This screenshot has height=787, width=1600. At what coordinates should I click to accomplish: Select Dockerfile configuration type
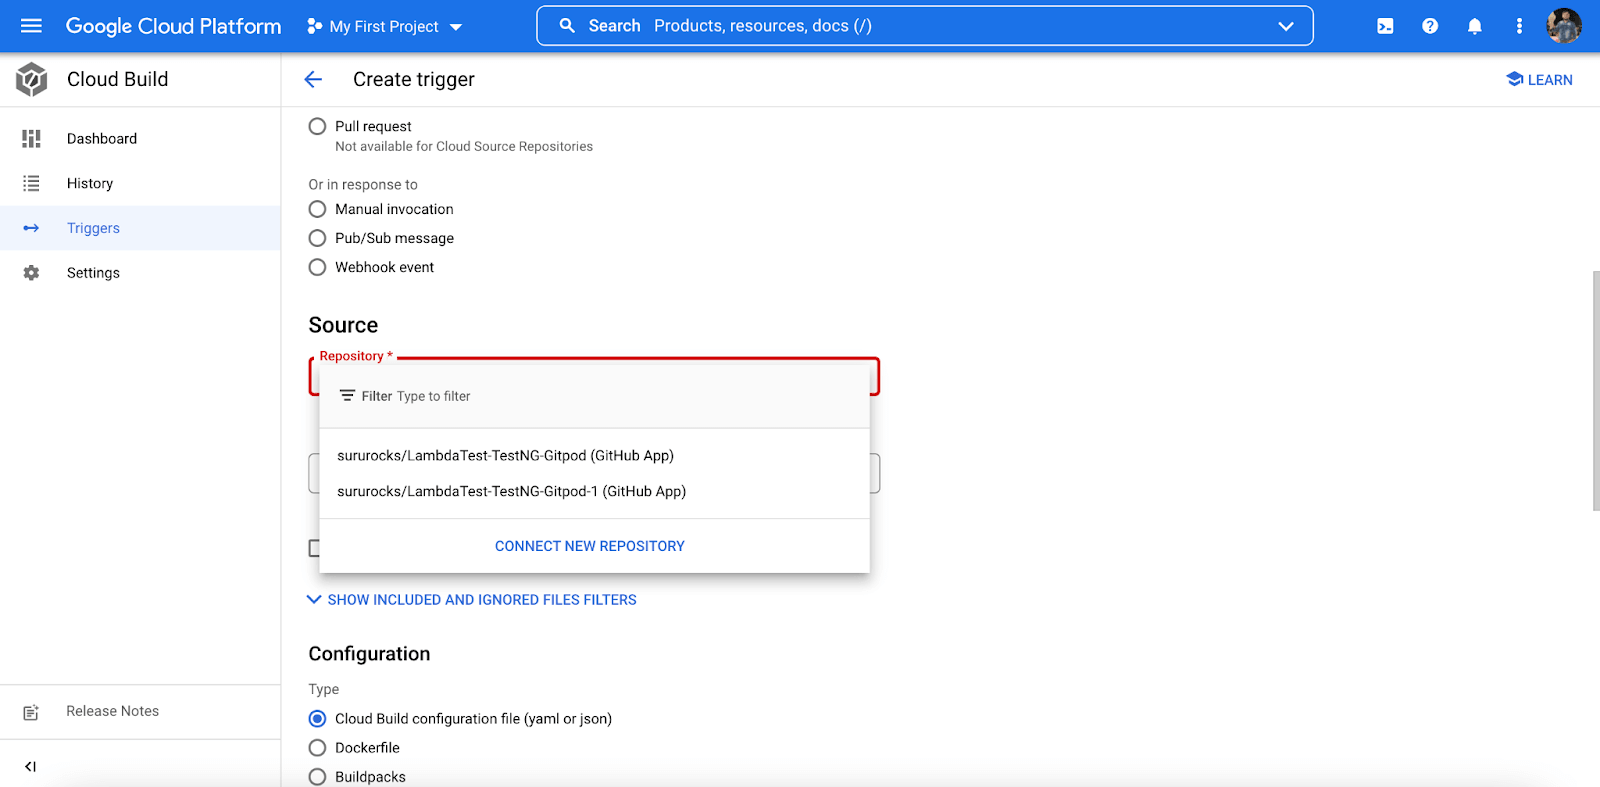point(317,747)
